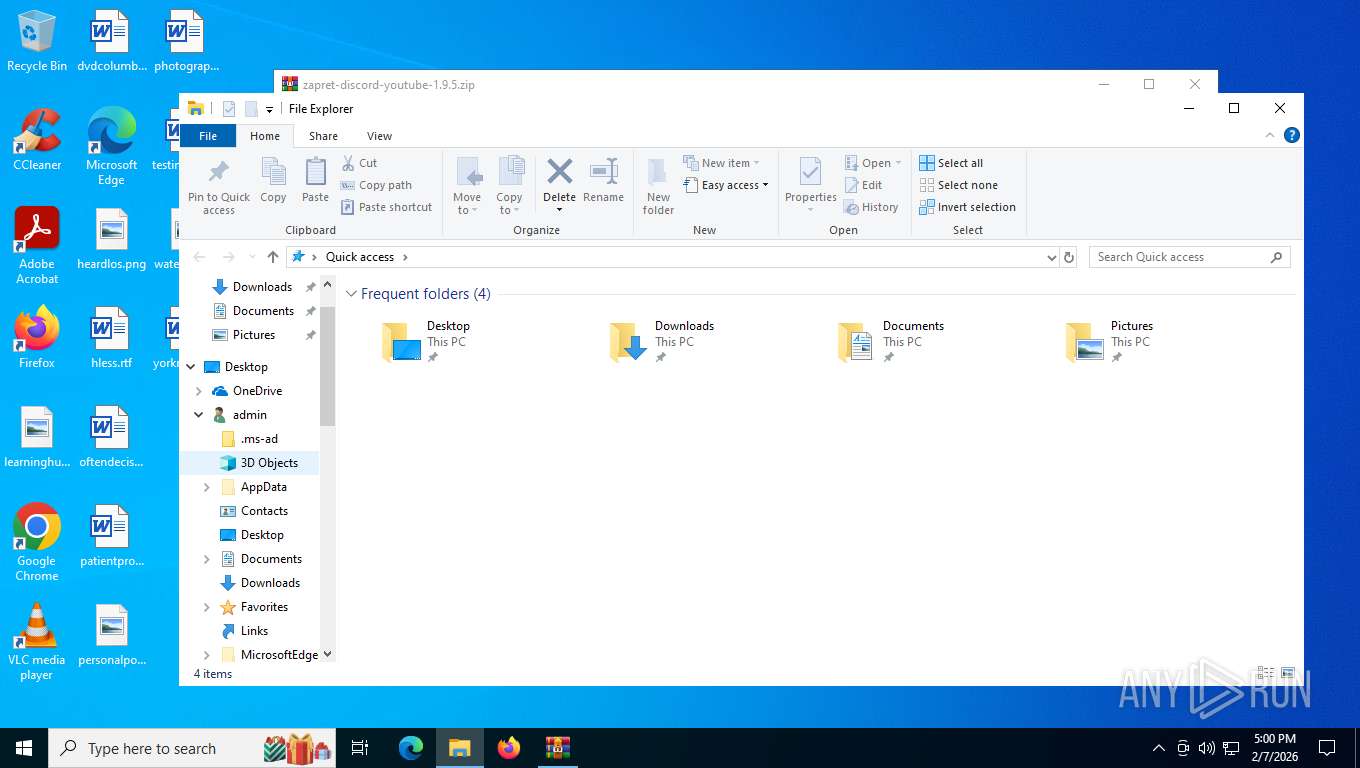Switch to large icons view in status bar
The width and height of the screenshot is (1360, 768).
pos(1288,674)
